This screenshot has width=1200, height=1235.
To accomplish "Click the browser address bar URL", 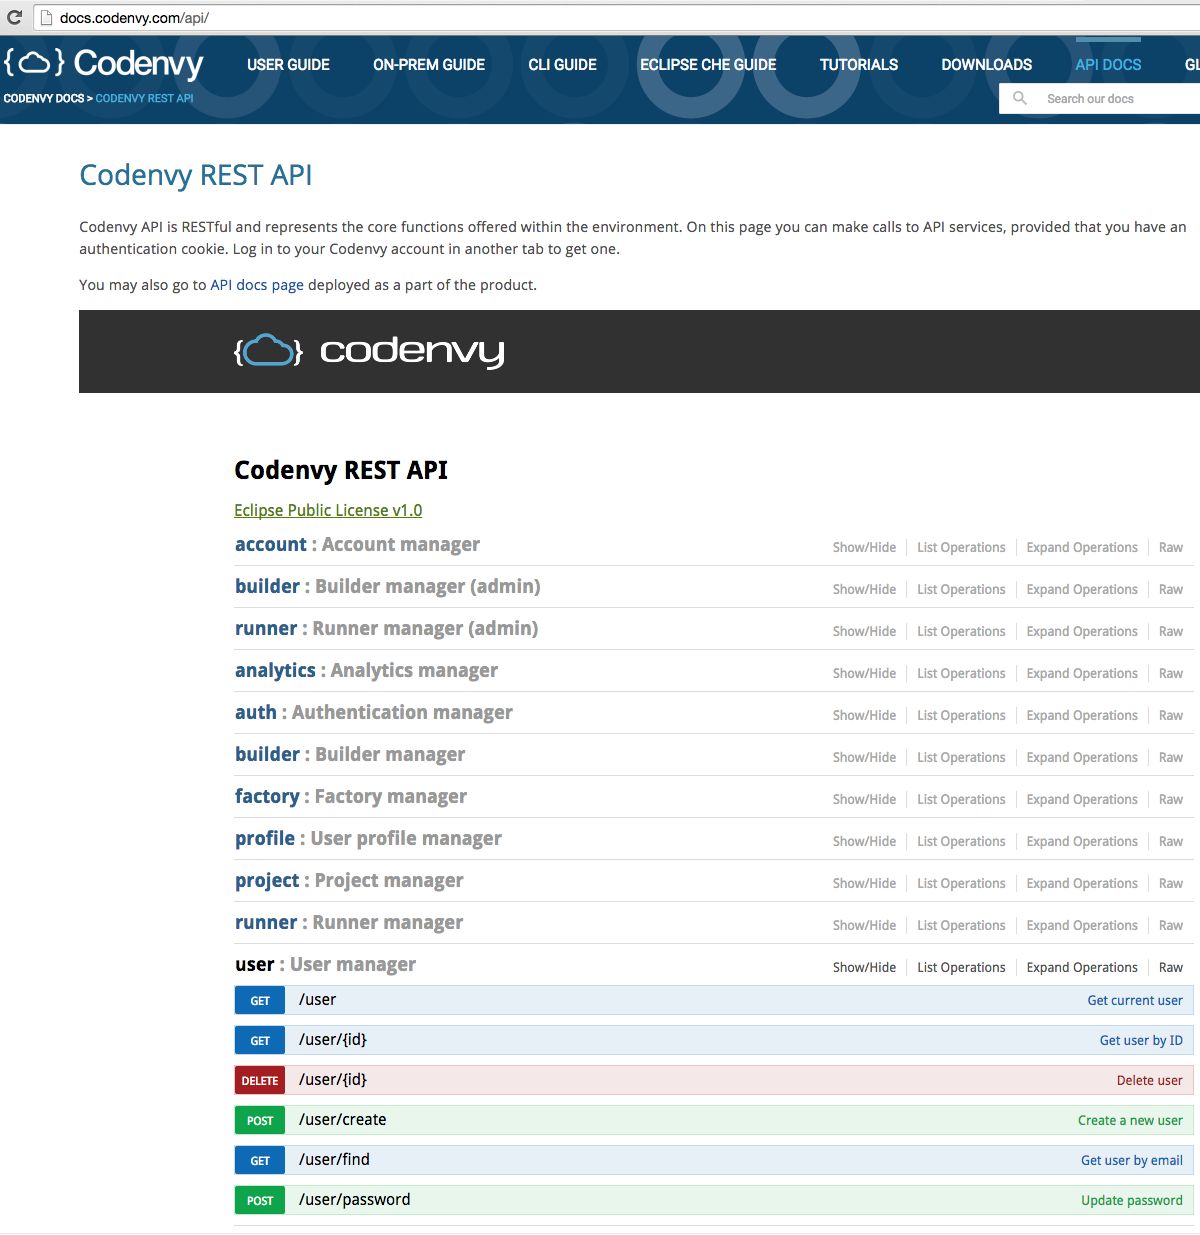I will coord(134,18).
